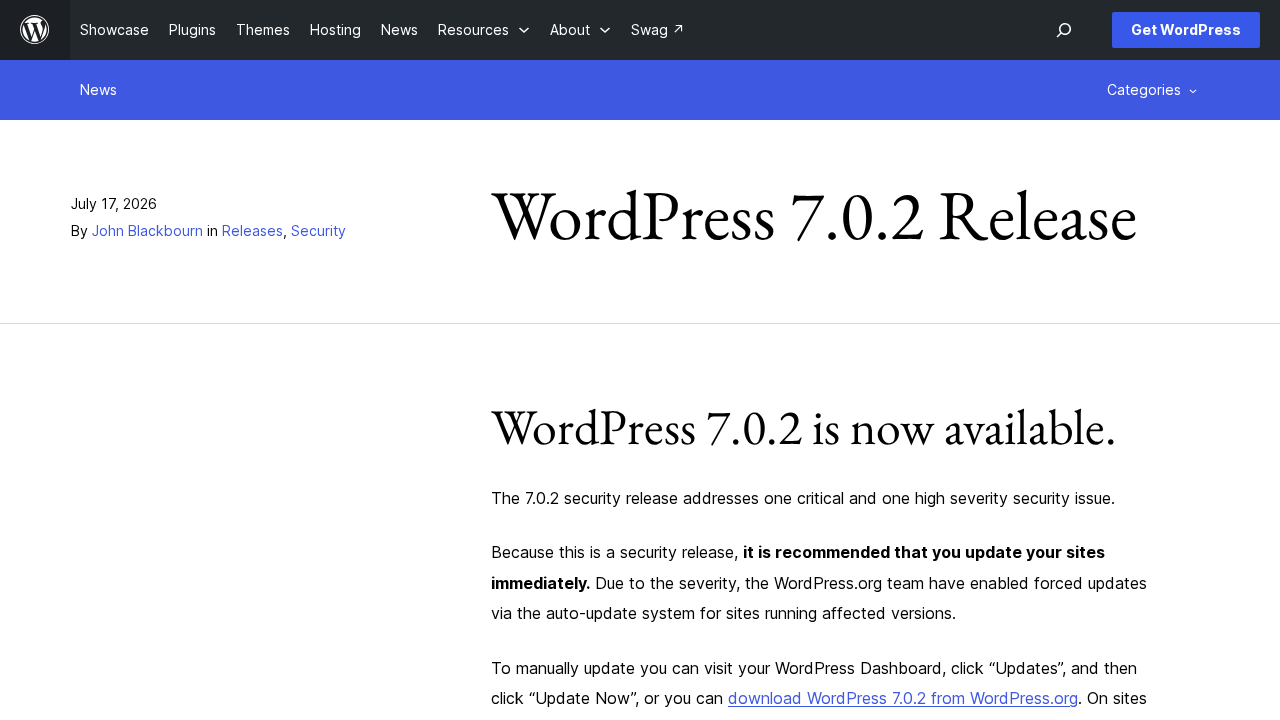This screenshot has width=1280, height=720.
Task: Open the Showcase menu item
Action: click(114, 30)
